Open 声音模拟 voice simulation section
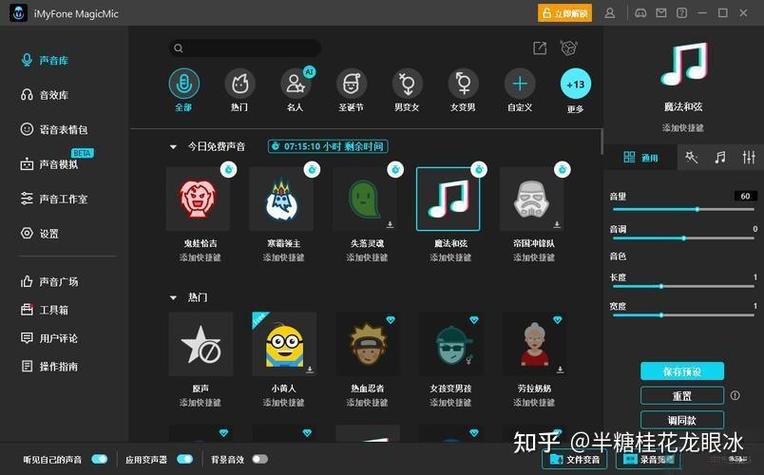The image size is (764, 475). click(x=49, y=164)
